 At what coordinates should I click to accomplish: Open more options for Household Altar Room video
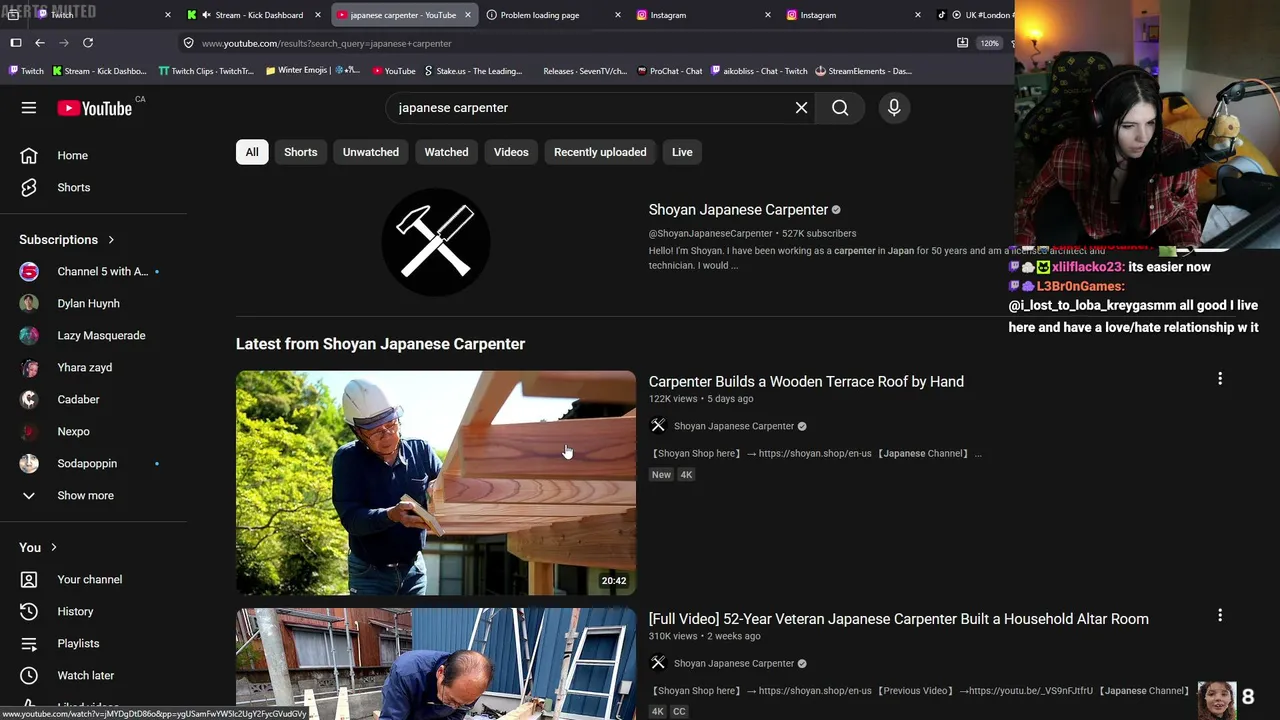(x=1220, y=616)
